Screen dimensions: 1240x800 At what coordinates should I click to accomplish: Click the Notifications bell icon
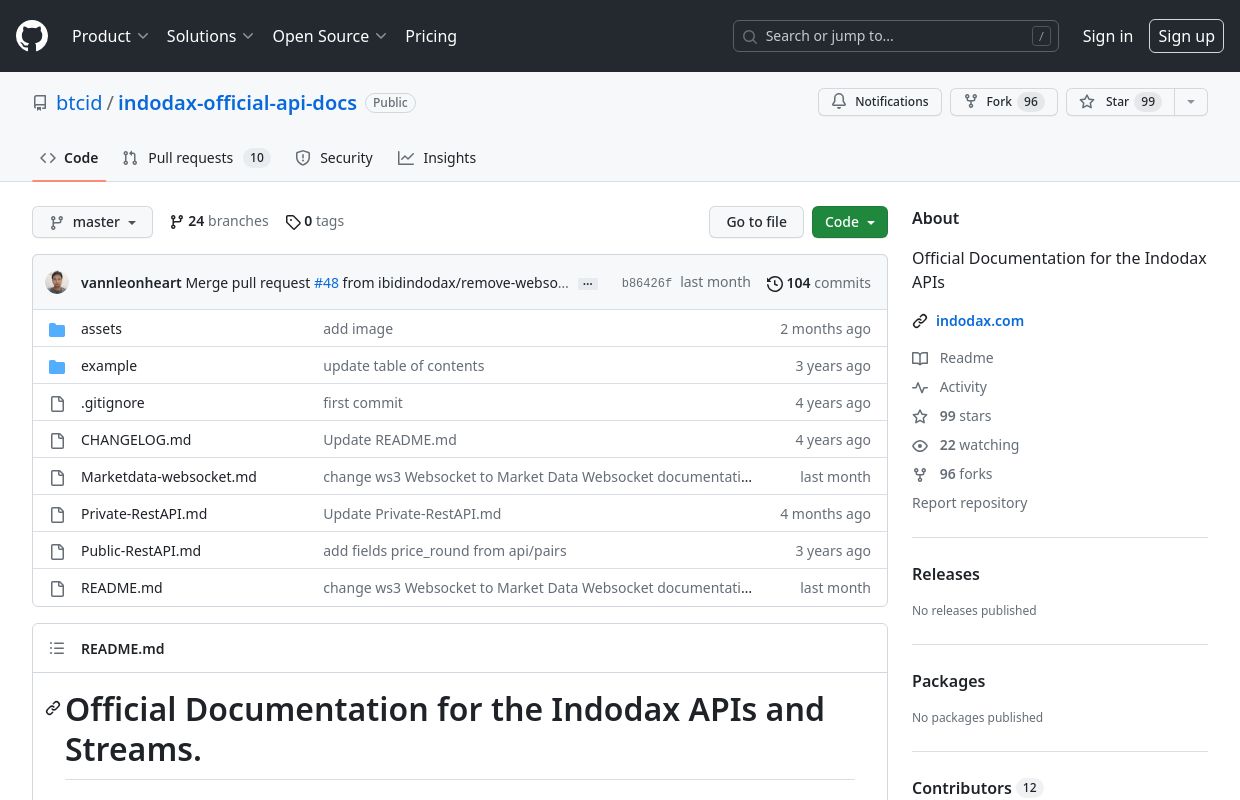click(839, 102)
